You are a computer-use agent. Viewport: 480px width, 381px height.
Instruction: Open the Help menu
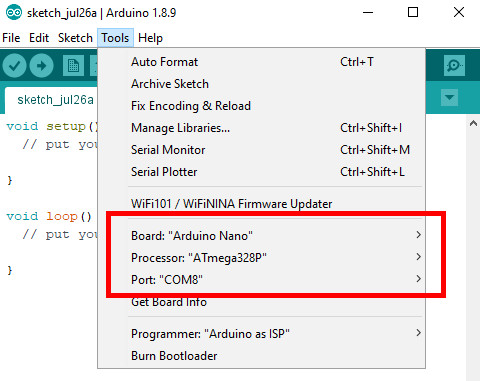(150, 38)
